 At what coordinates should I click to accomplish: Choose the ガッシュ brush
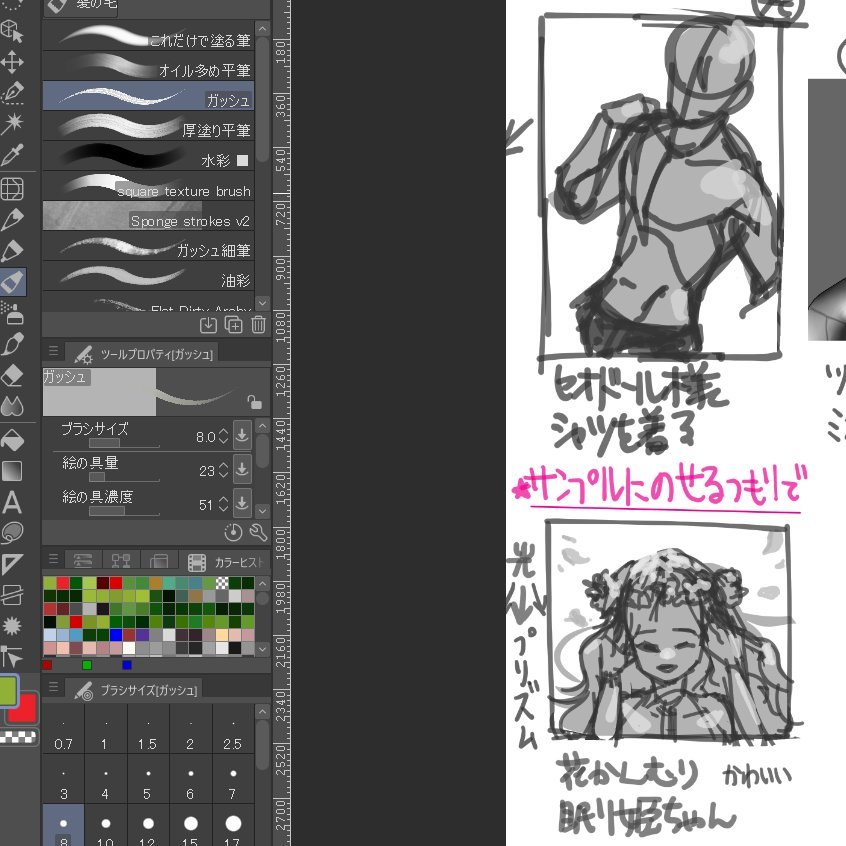148,97
